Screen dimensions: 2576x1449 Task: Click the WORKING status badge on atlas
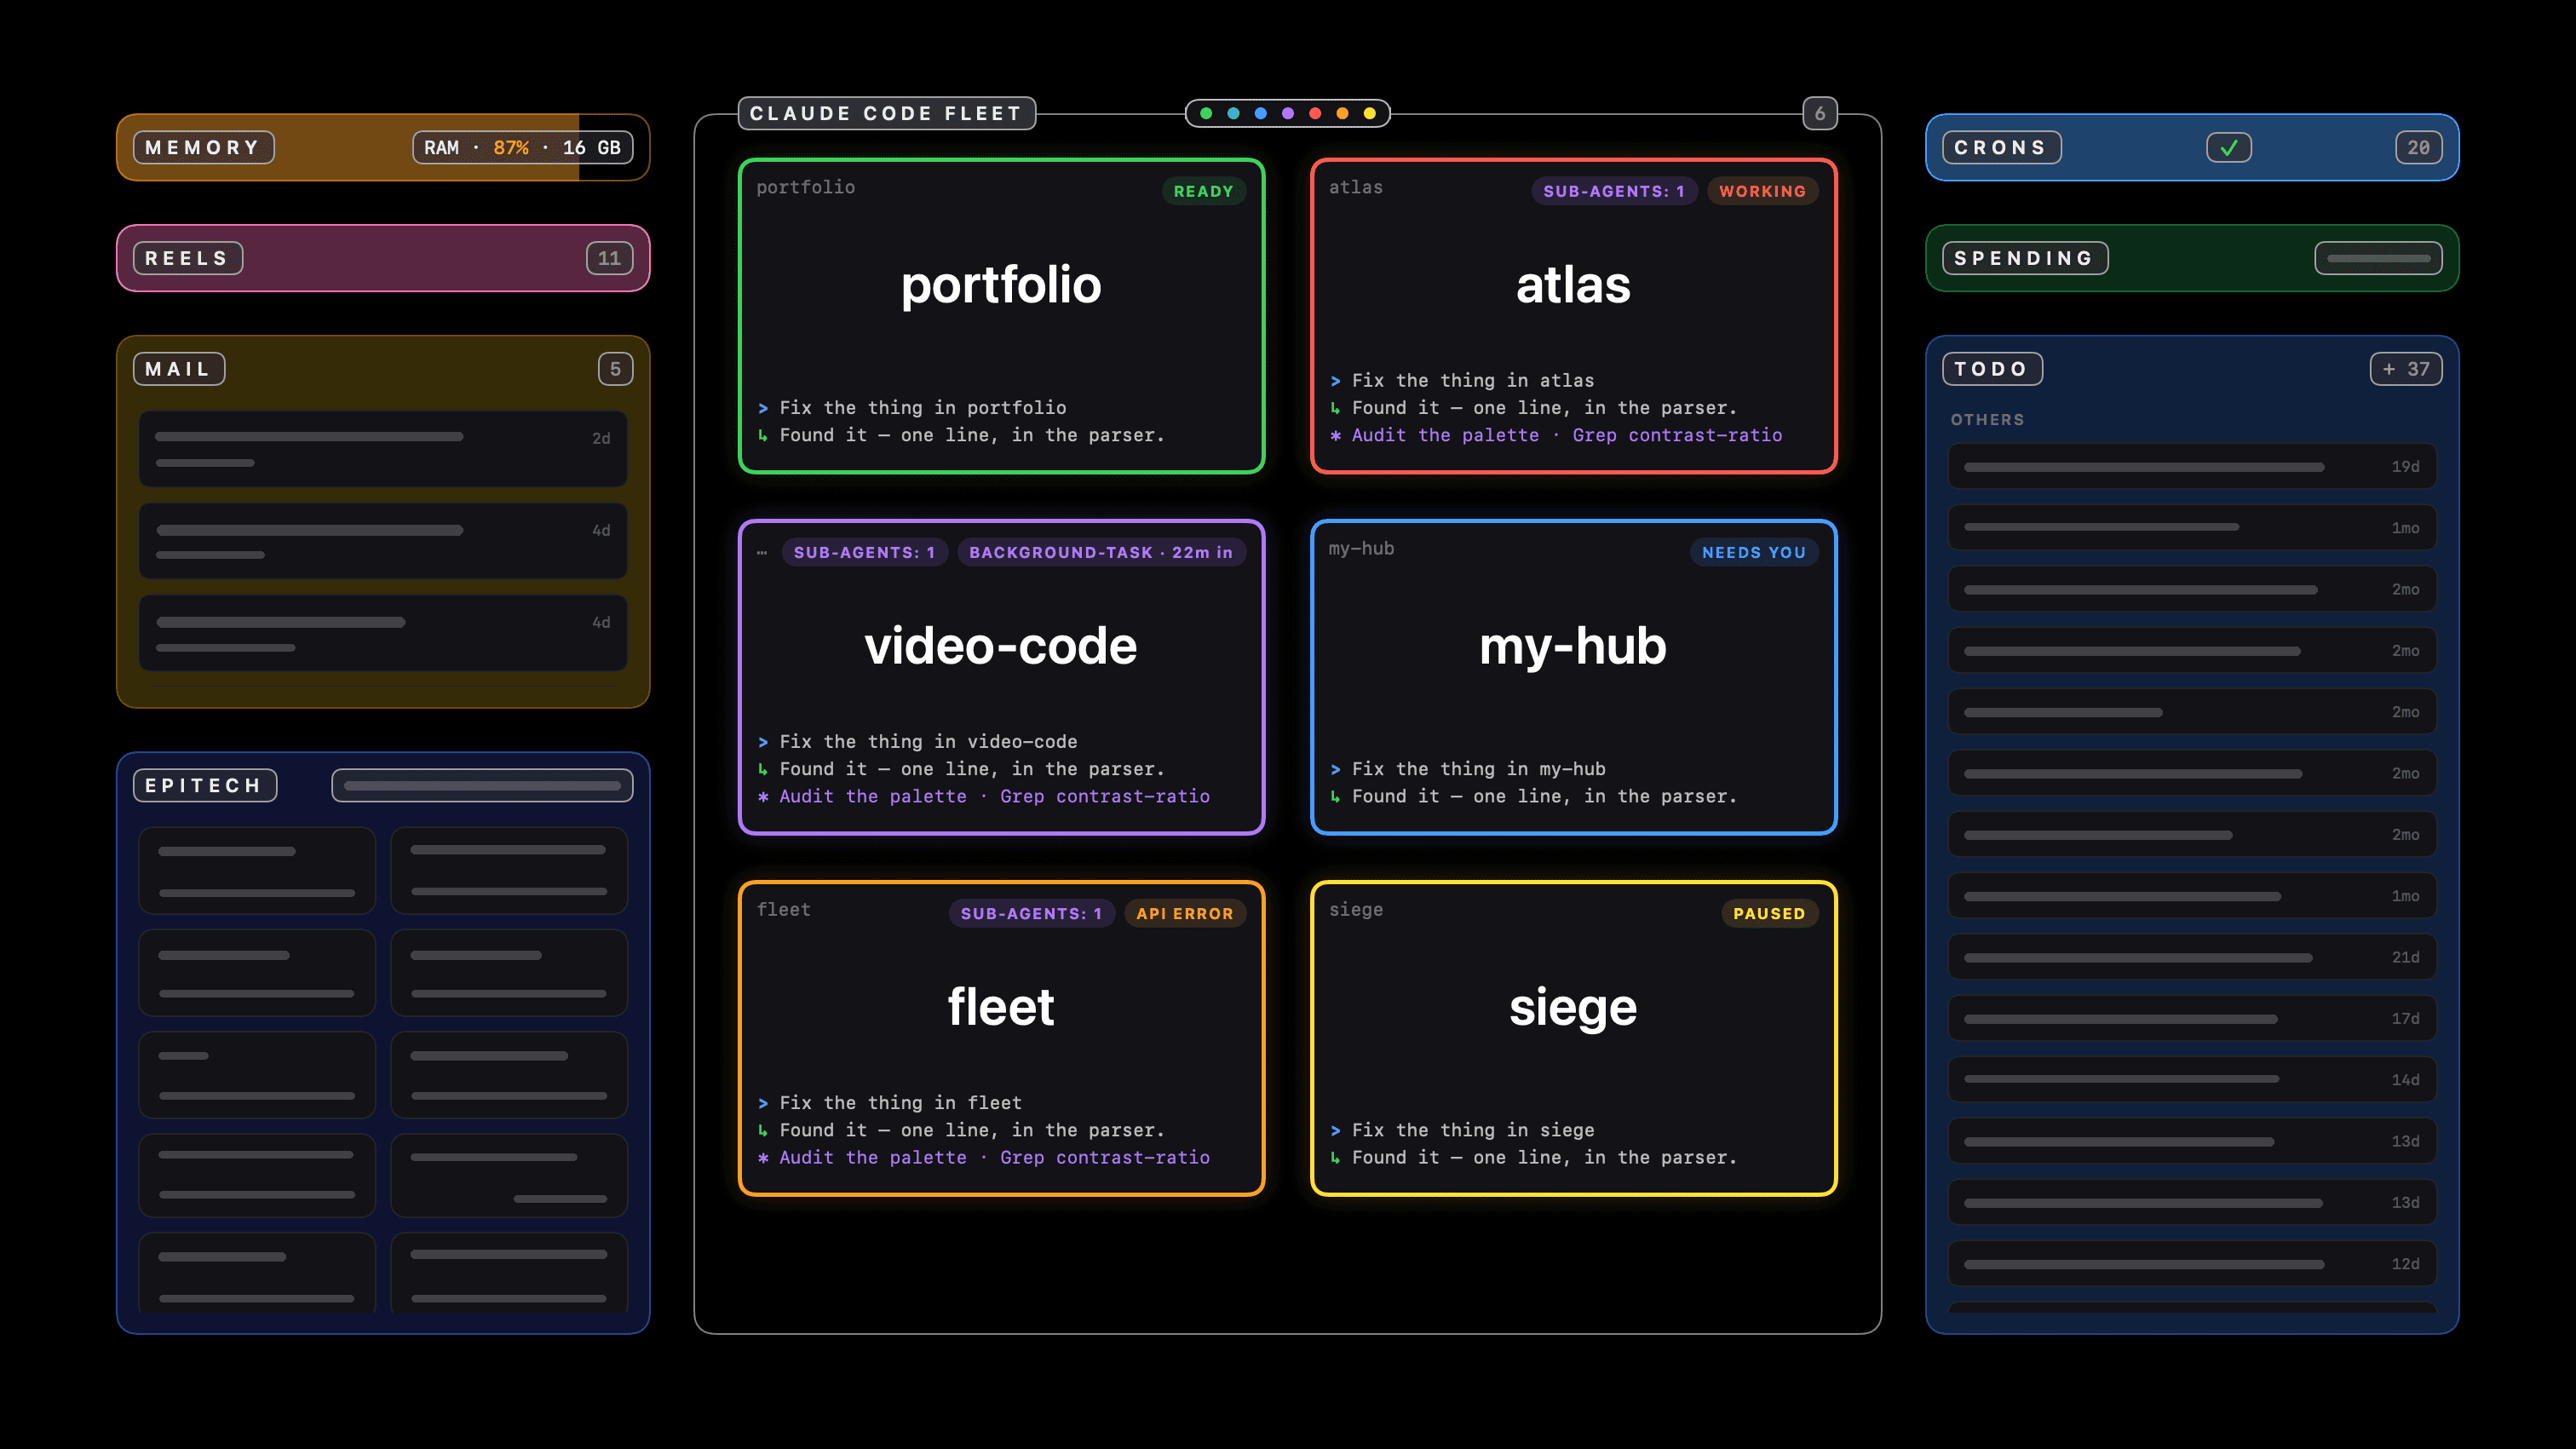(x=1762, y=191)
